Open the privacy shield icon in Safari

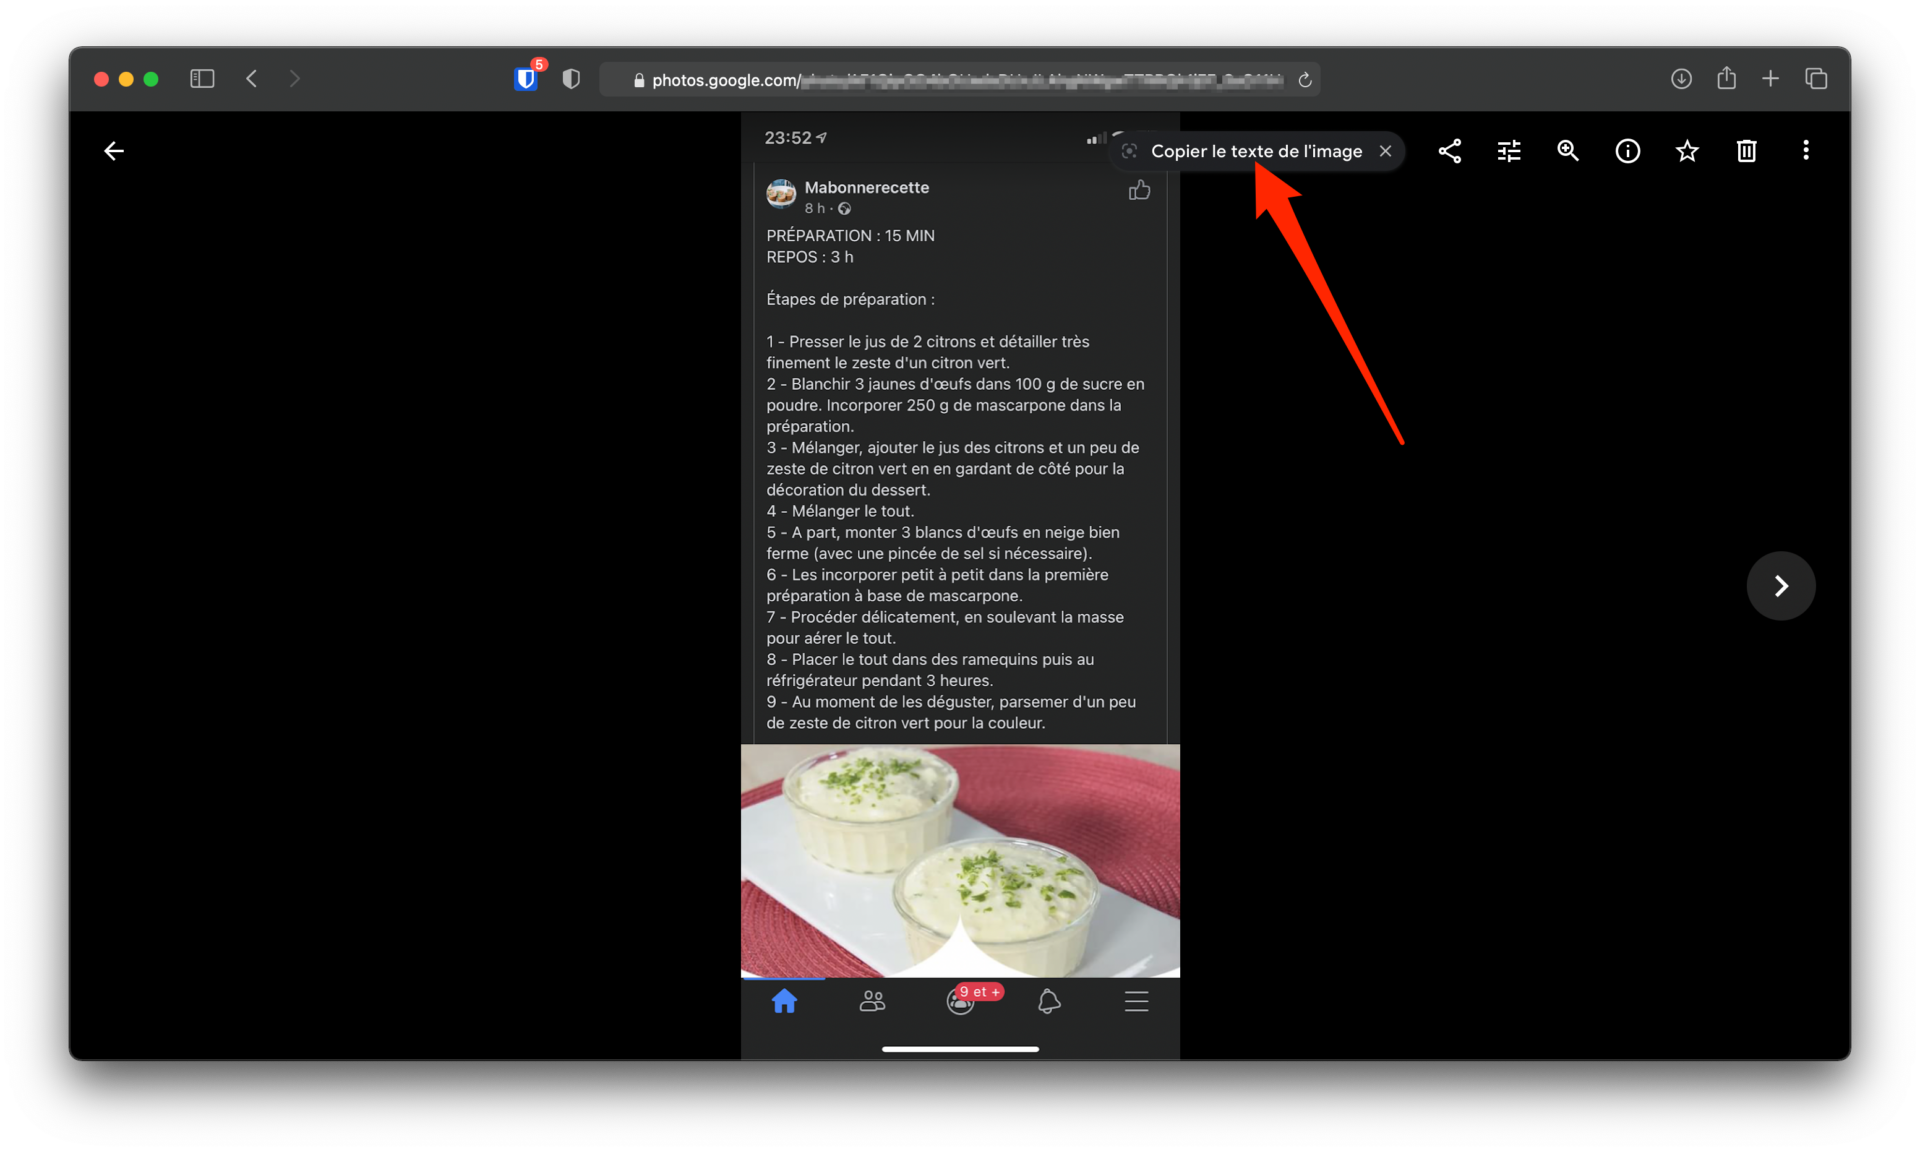coord(571,79)
